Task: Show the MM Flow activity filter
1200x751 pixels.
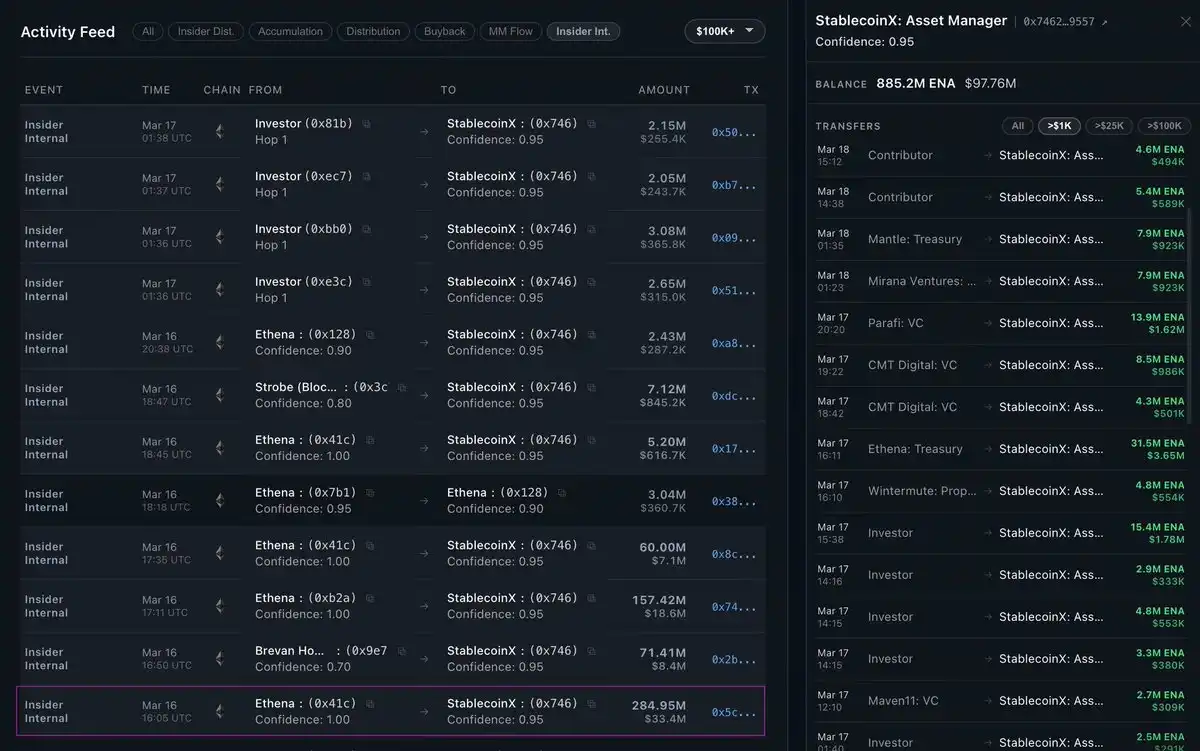Action: [x=510, y=31]
